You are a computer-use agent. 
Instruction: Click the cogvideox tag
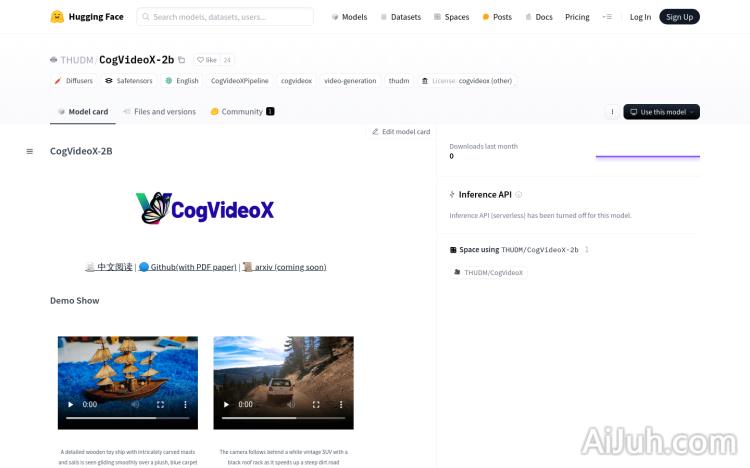[296, 81]
